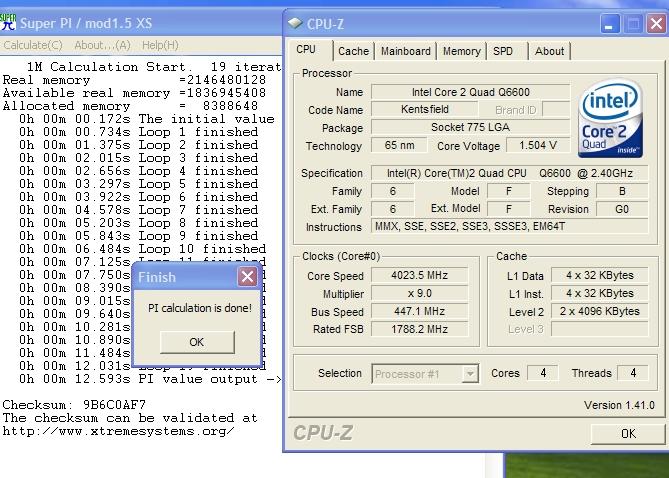Click OK in the Finish dialog

pyautogui.click(x=197, y=342)
